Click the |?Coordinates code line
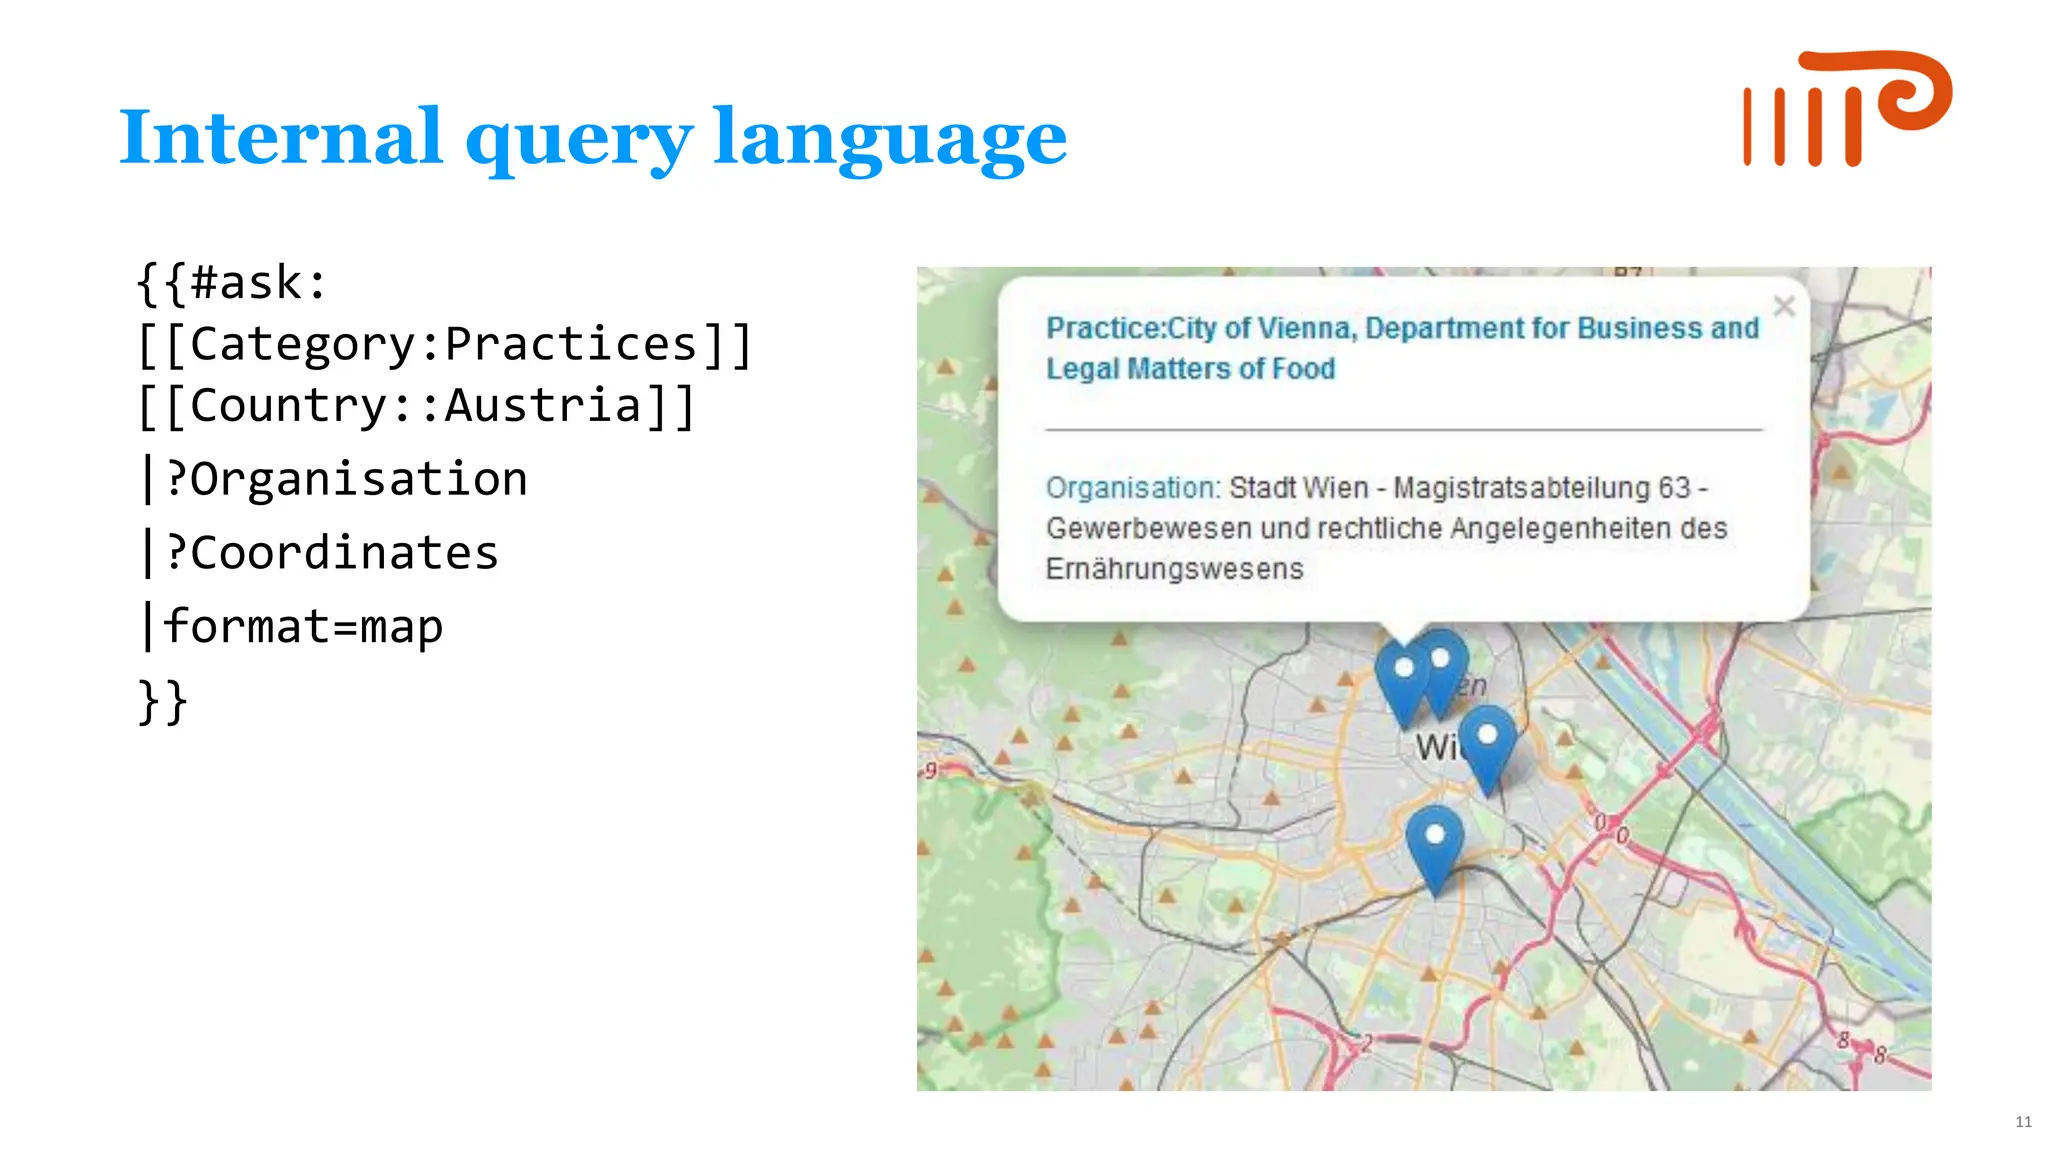The image size is (2048, 1152). 320,553
